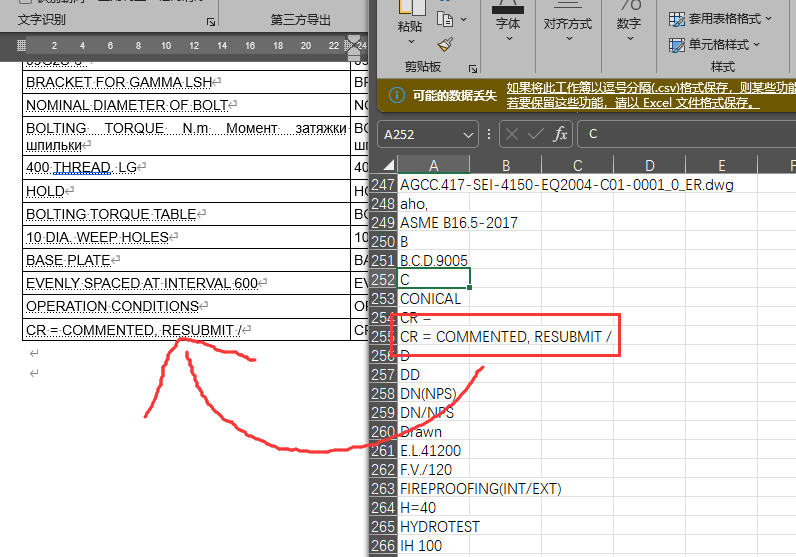The image size is (796, 557).
Task: Click the ruler left margin marker in Word
Action: coord(21,46)
